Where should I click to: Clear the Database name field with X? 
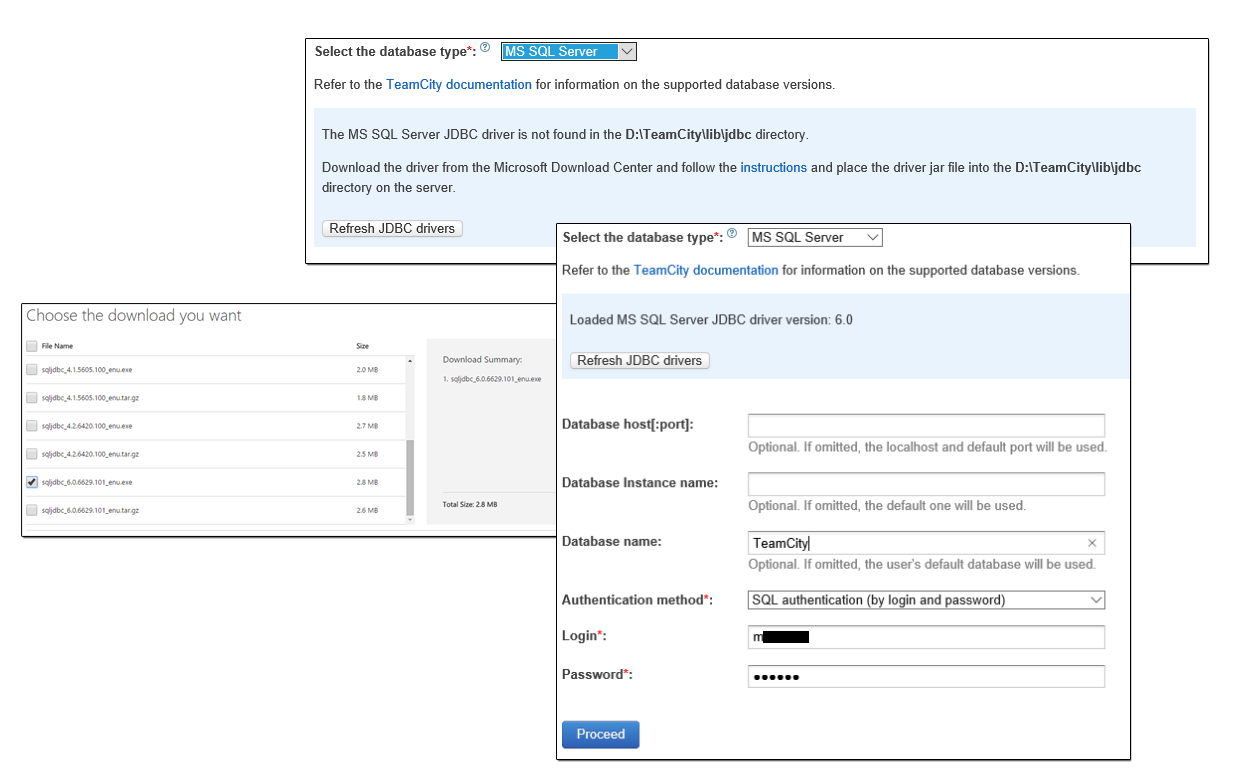click(x=1092, y=543)
